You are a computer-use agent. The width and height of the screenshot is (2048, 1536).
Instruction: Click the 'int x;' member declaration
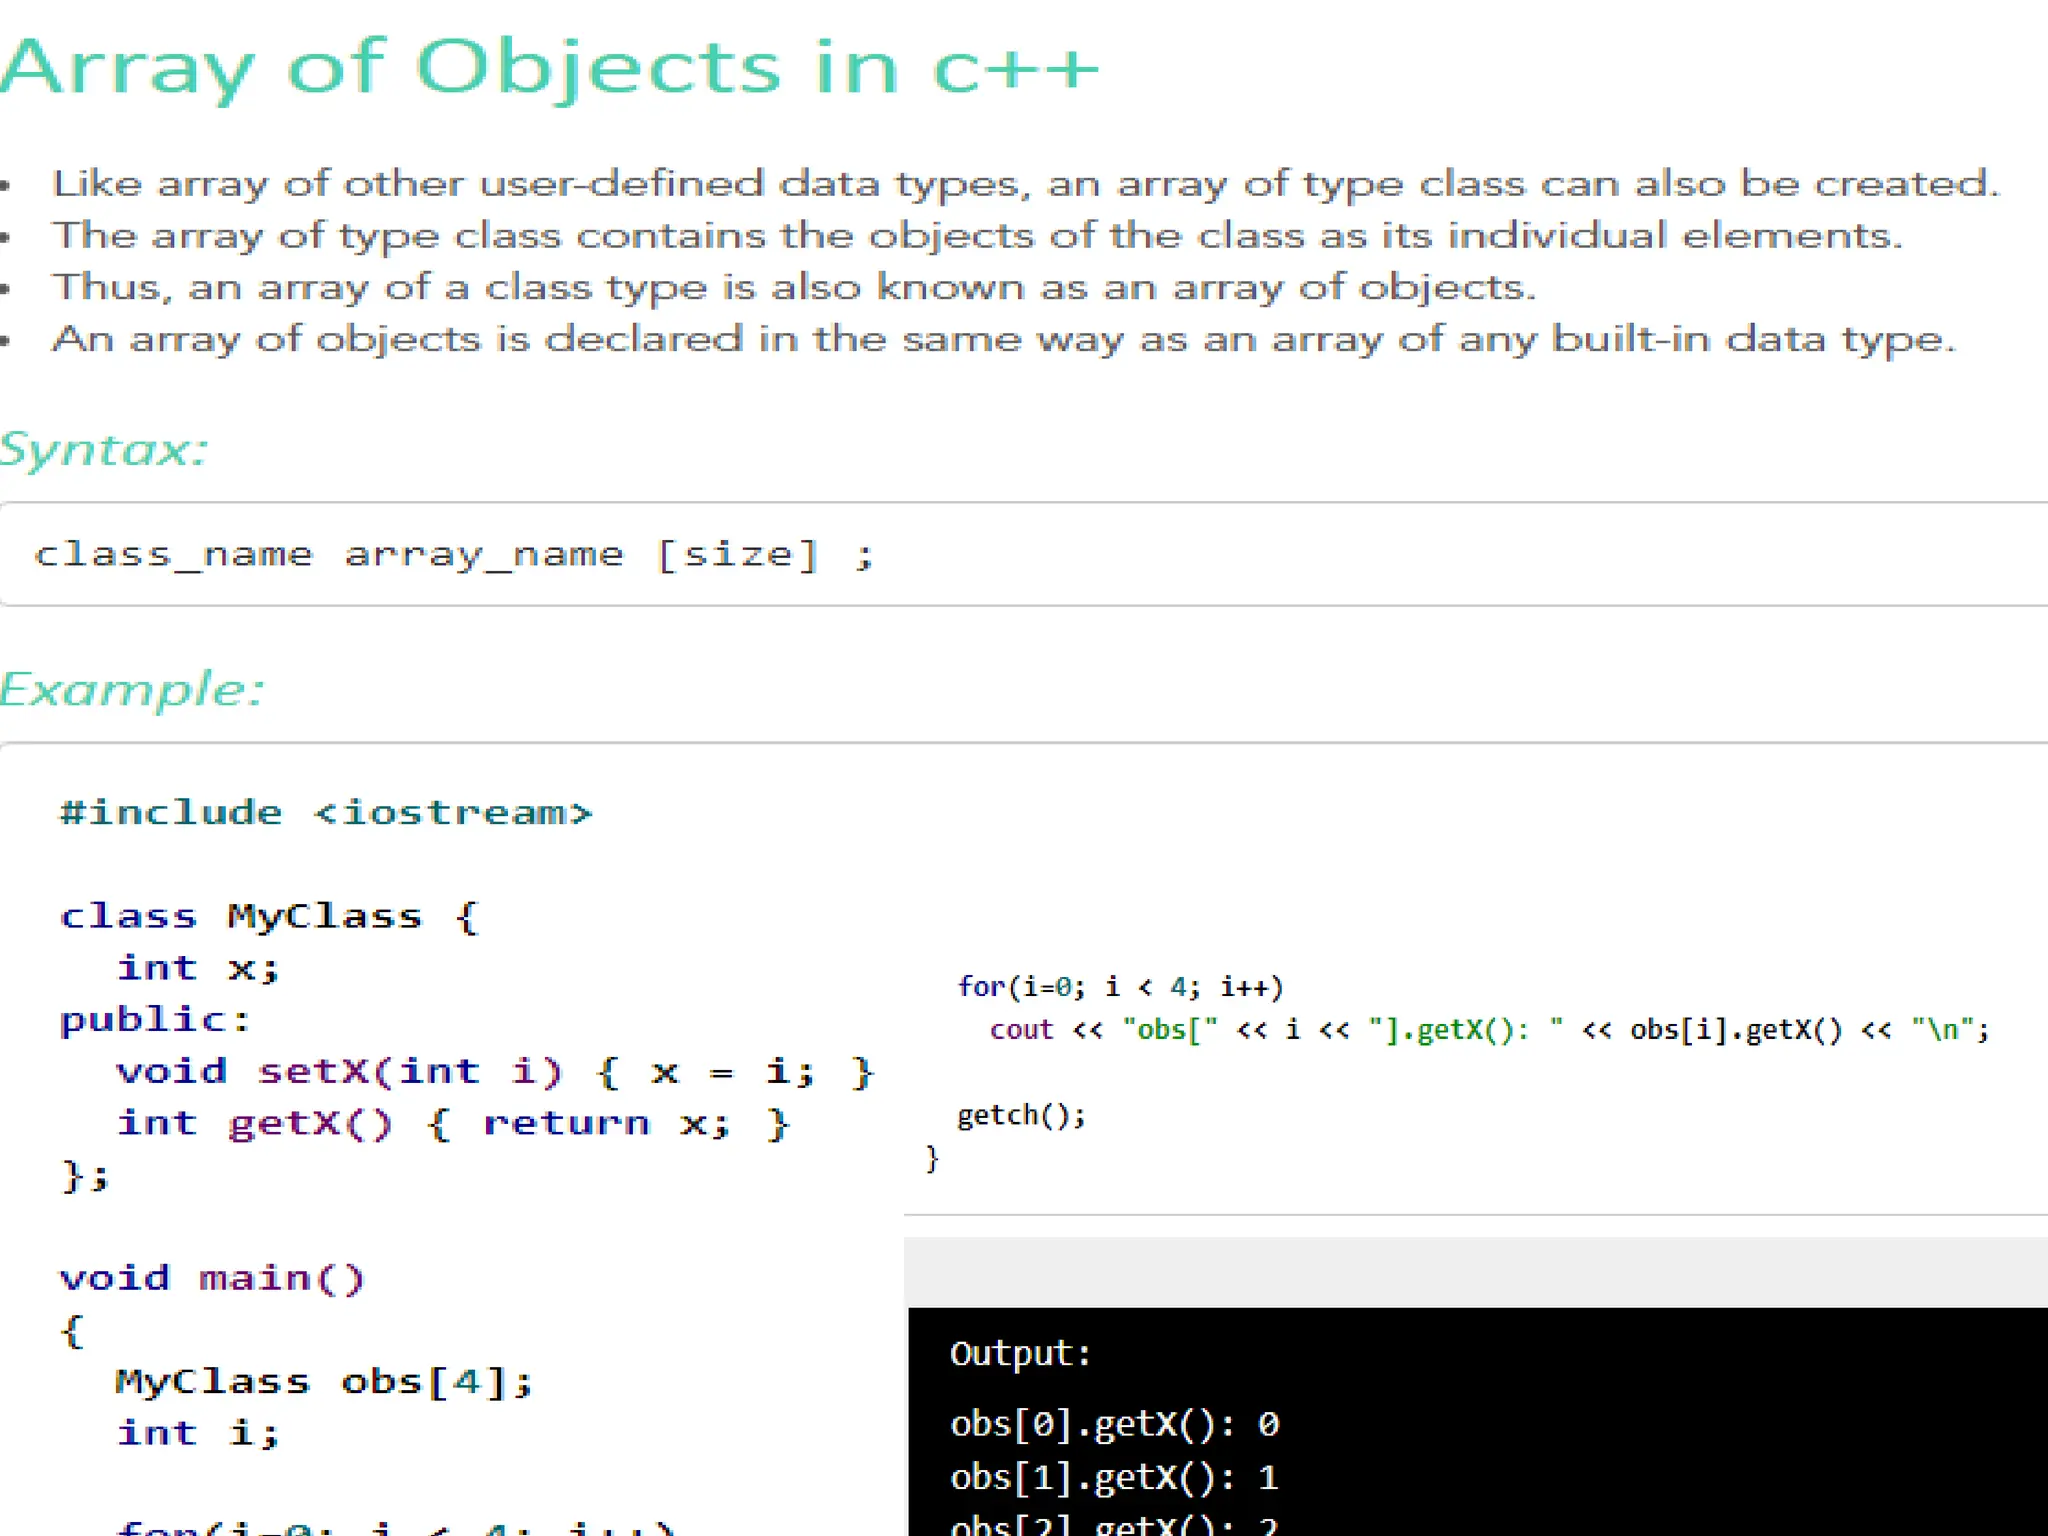point(198,967)
